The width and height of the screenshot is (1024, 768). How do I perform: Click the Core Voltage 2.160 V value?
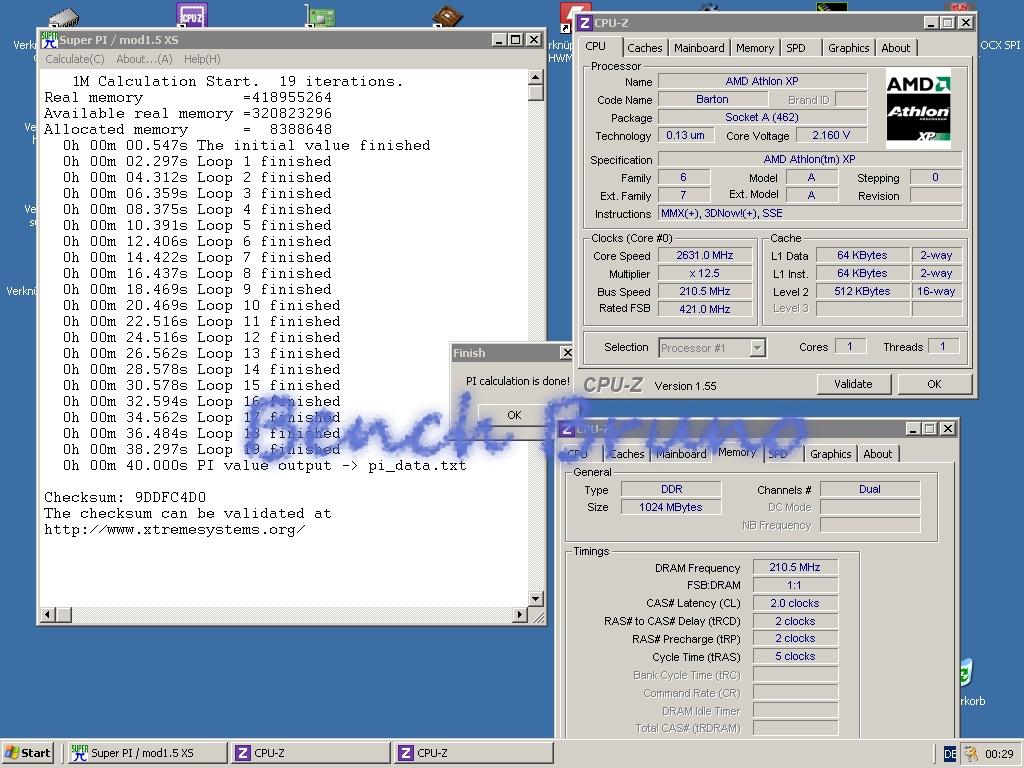tap(831, 135)
